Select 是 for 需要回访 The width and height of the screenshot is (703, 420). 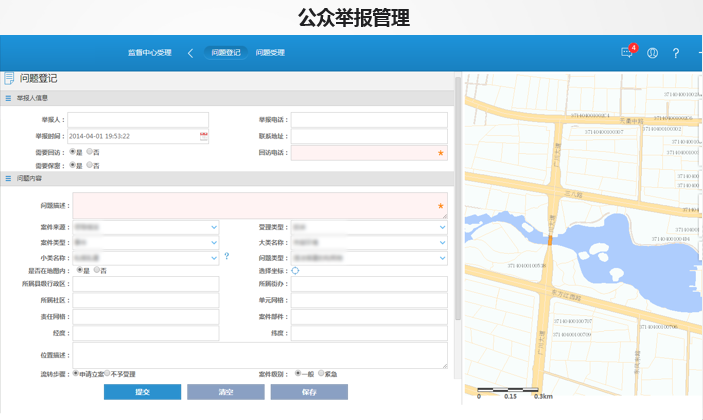coord(72,152)
